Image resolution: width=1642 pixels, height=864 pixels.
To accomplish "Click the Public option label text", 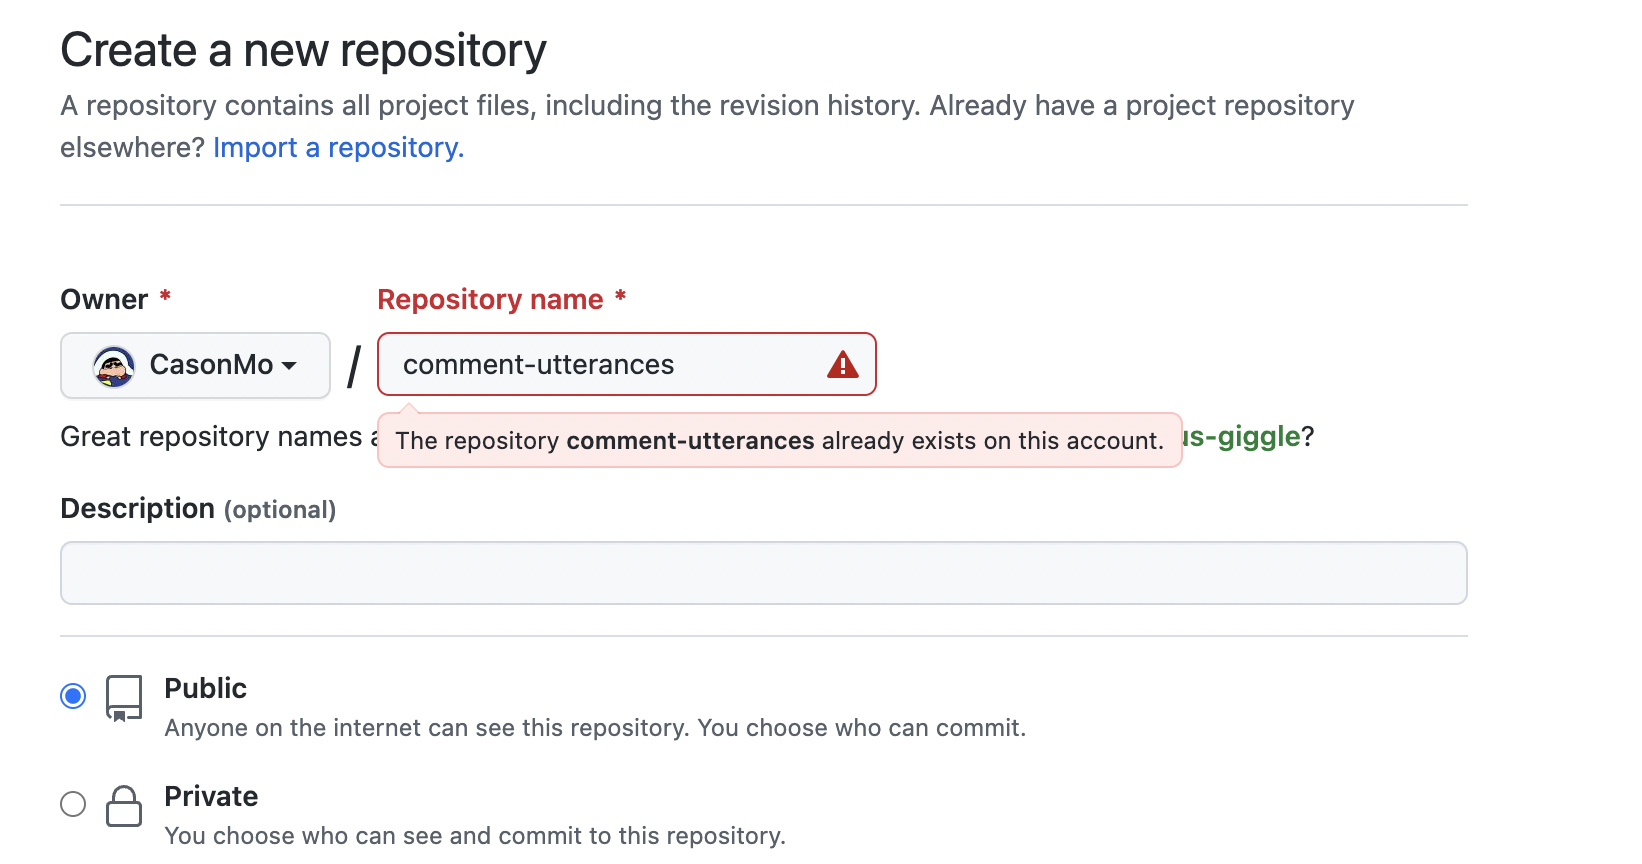I will [205, 688].
